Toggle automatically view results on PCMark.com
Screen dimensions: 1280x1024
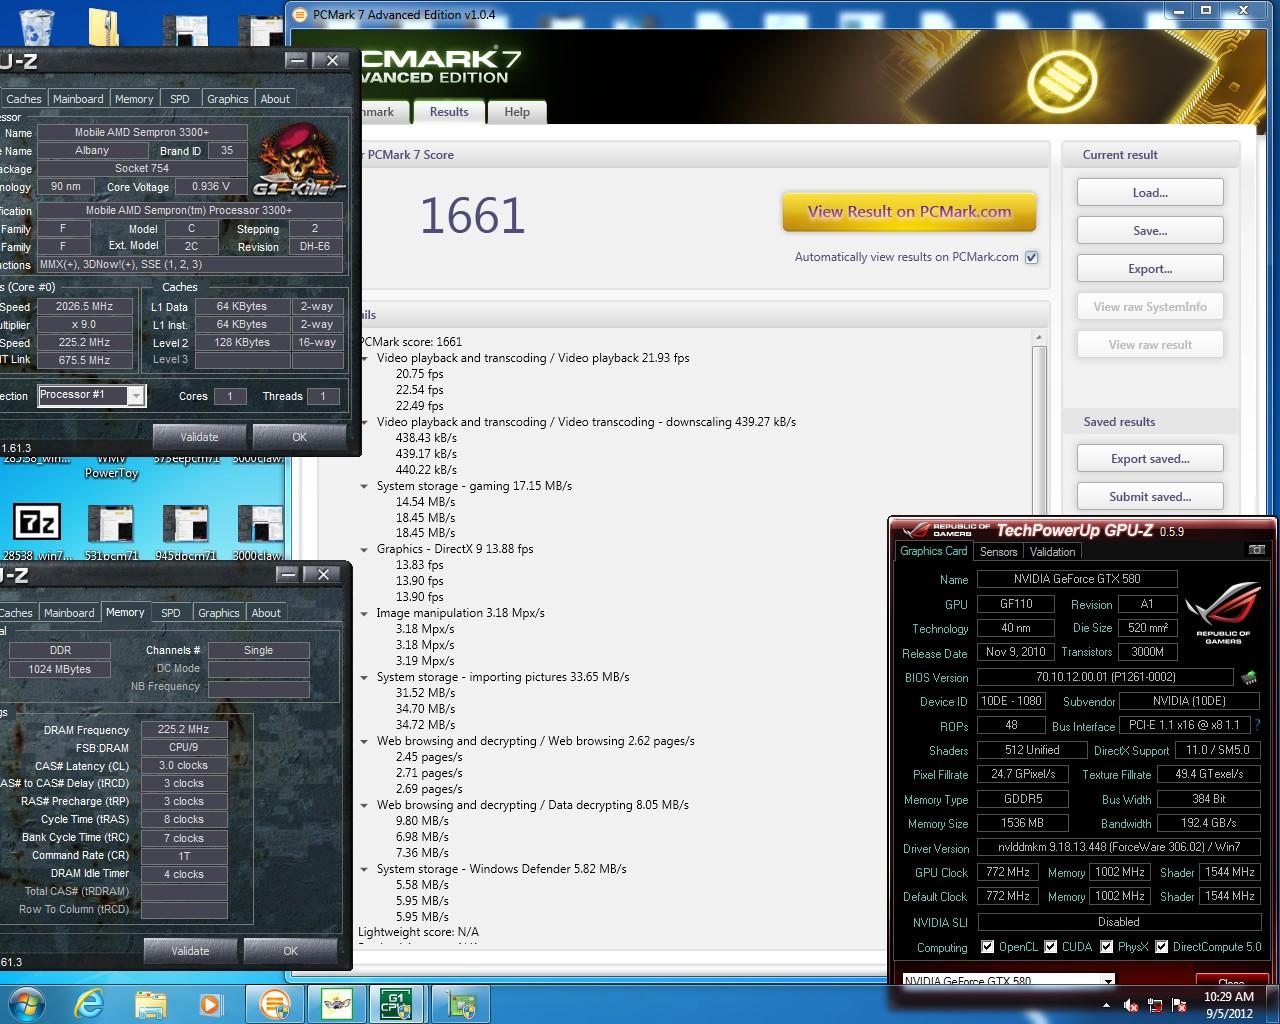coord(1031,257)
